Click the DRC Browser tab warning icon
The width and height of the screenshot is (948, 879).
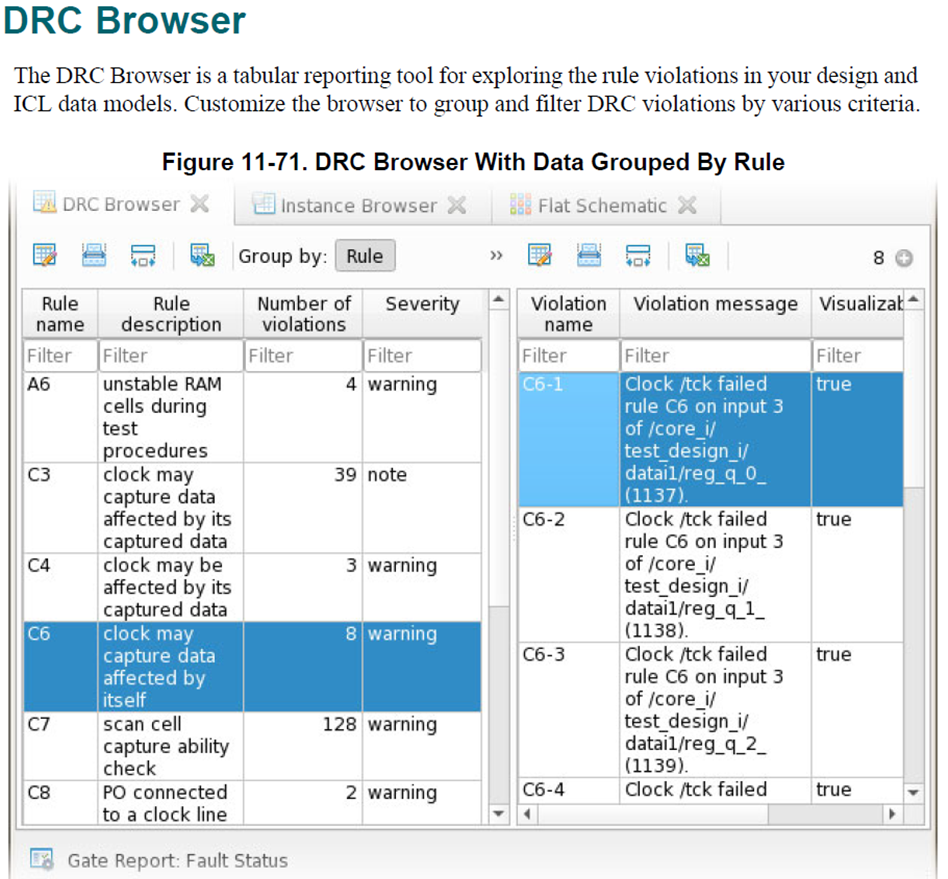click(x=44, y=203)
